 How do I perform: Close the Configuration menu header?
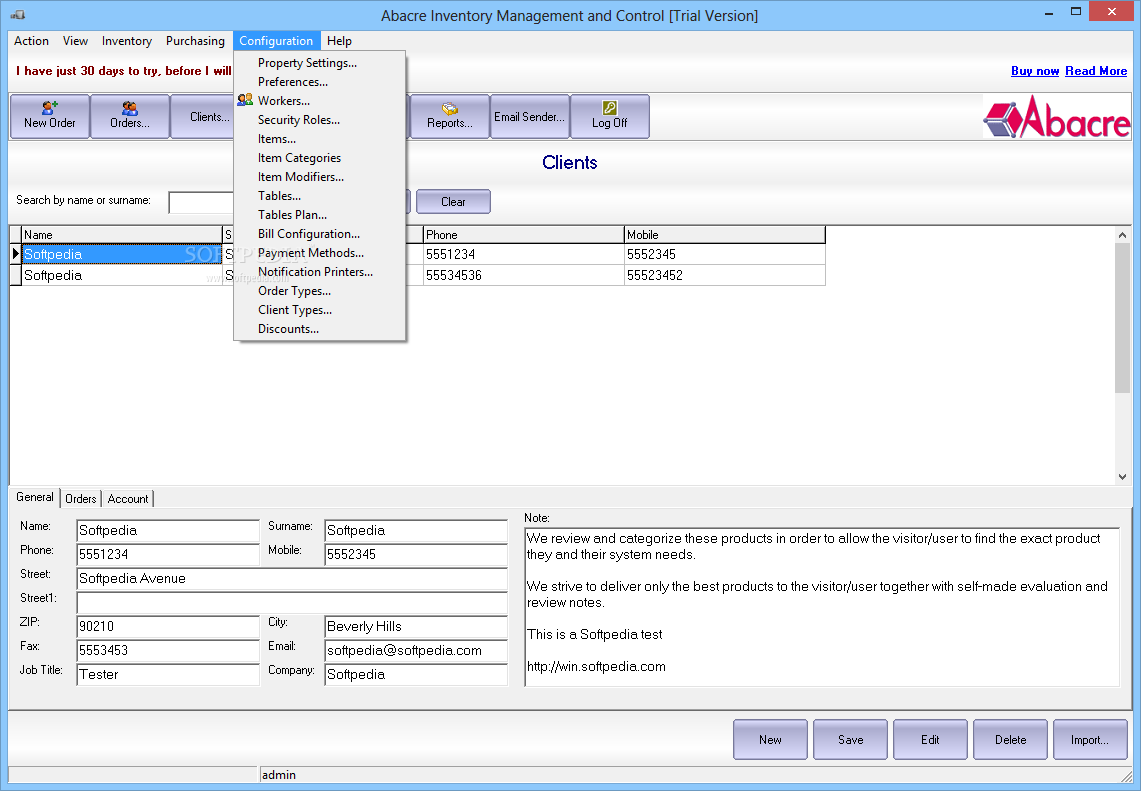276,41
